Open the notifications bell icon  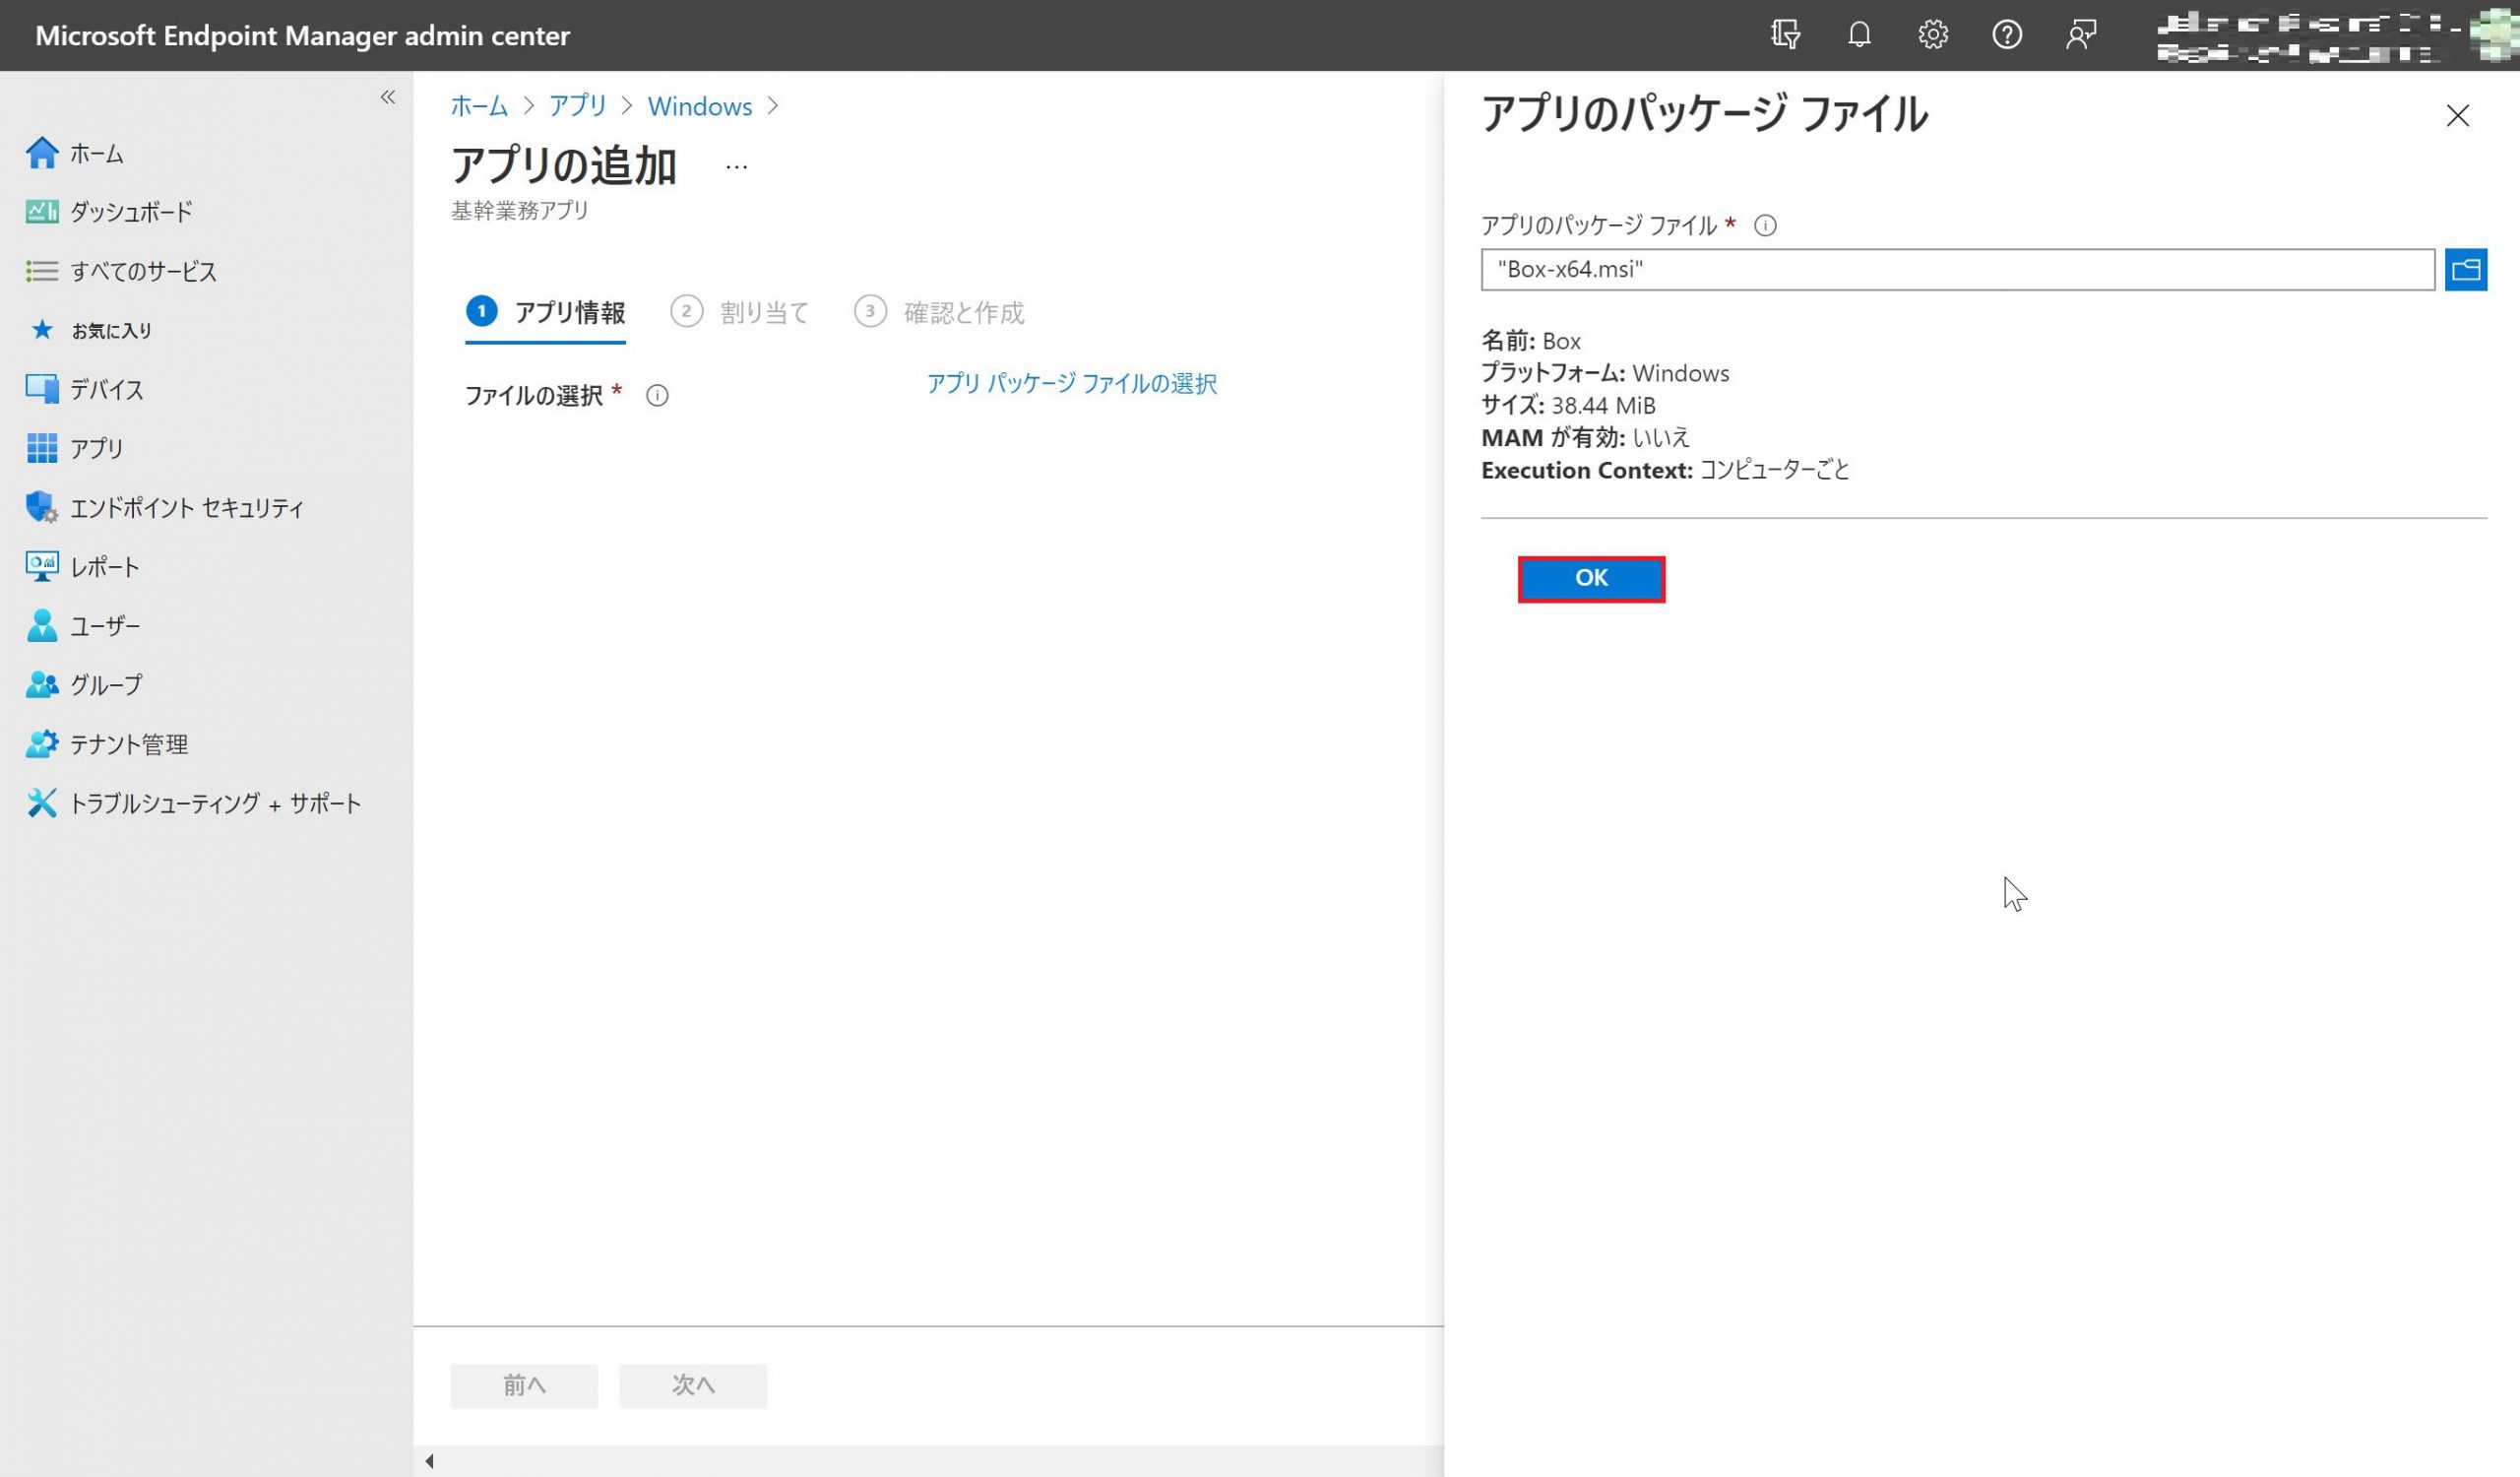coord(1858,35)
